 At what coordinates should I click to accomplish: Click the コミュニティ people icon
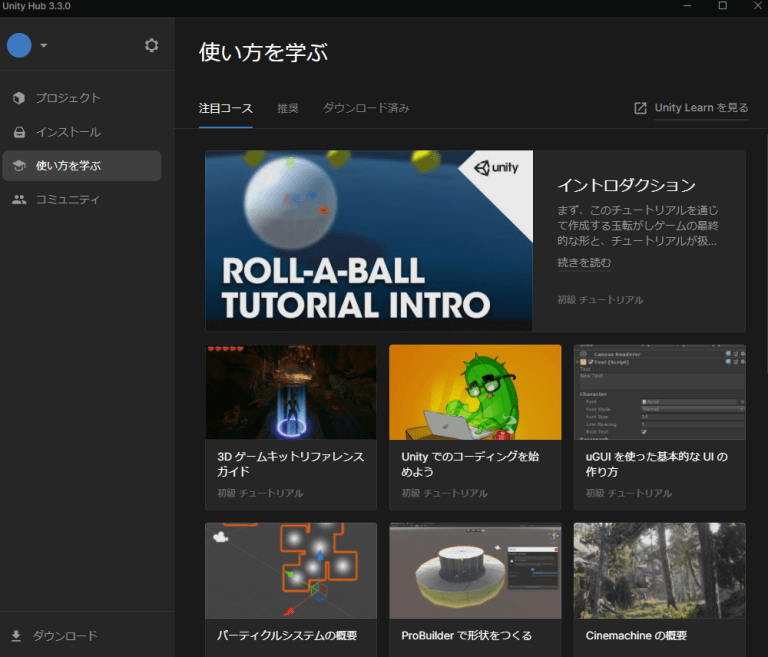point(19,199)
